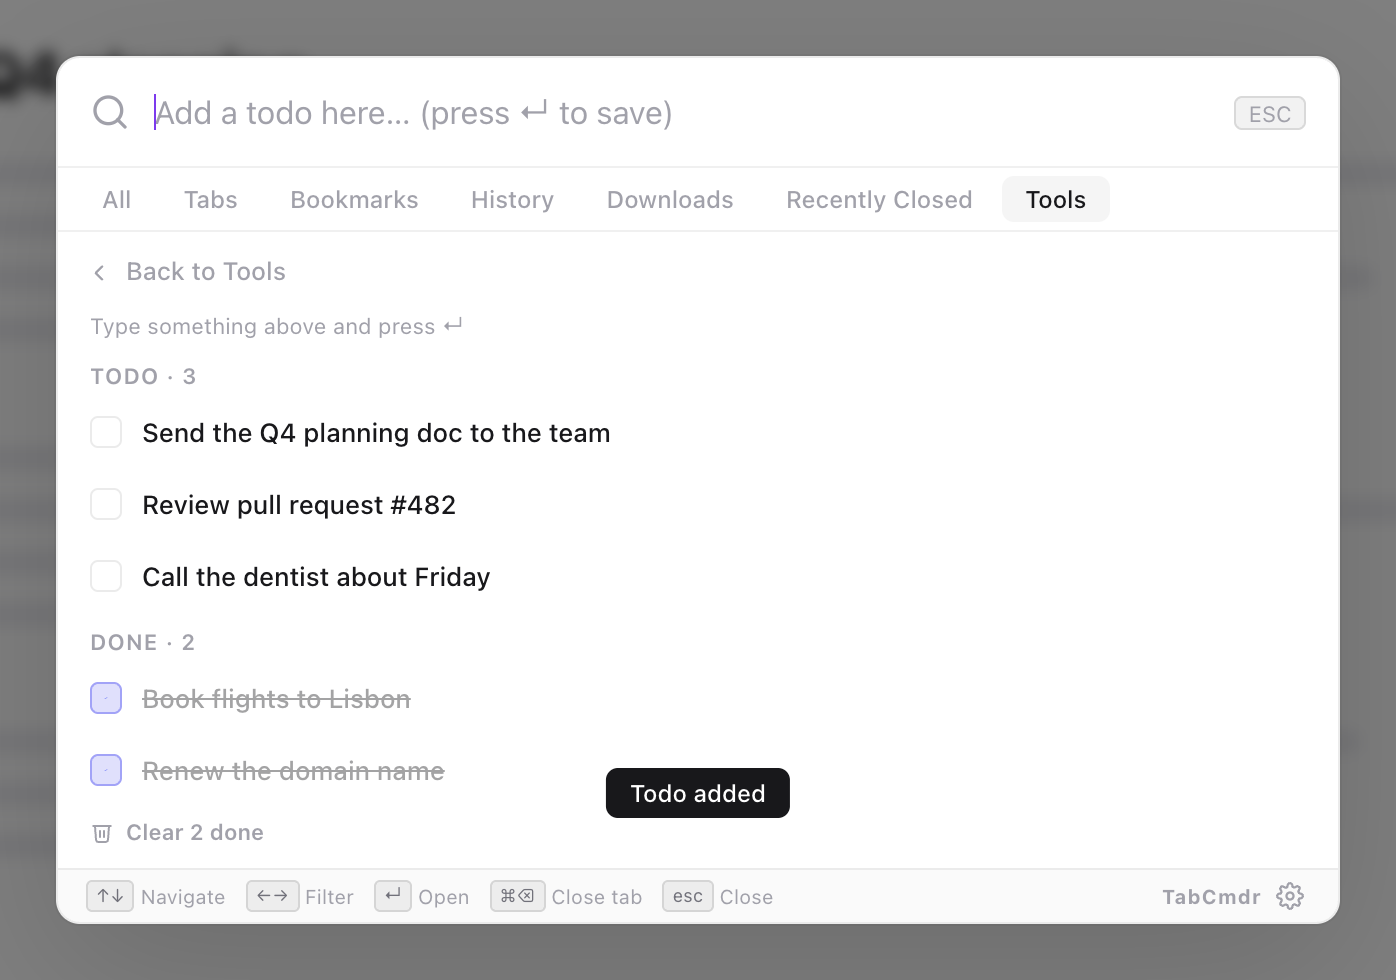Click the Call the dentist about Friday text
This screenshot has height=980, width=1396.
(316, 577)
